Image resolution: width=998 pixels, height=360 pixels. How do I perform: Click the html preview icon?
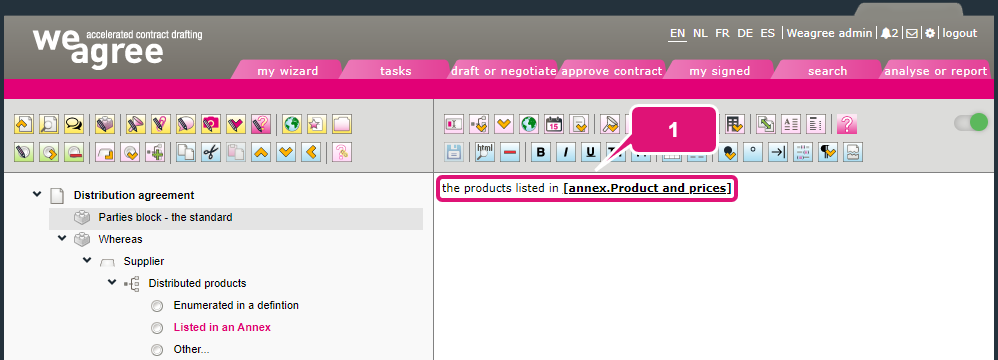485,151
